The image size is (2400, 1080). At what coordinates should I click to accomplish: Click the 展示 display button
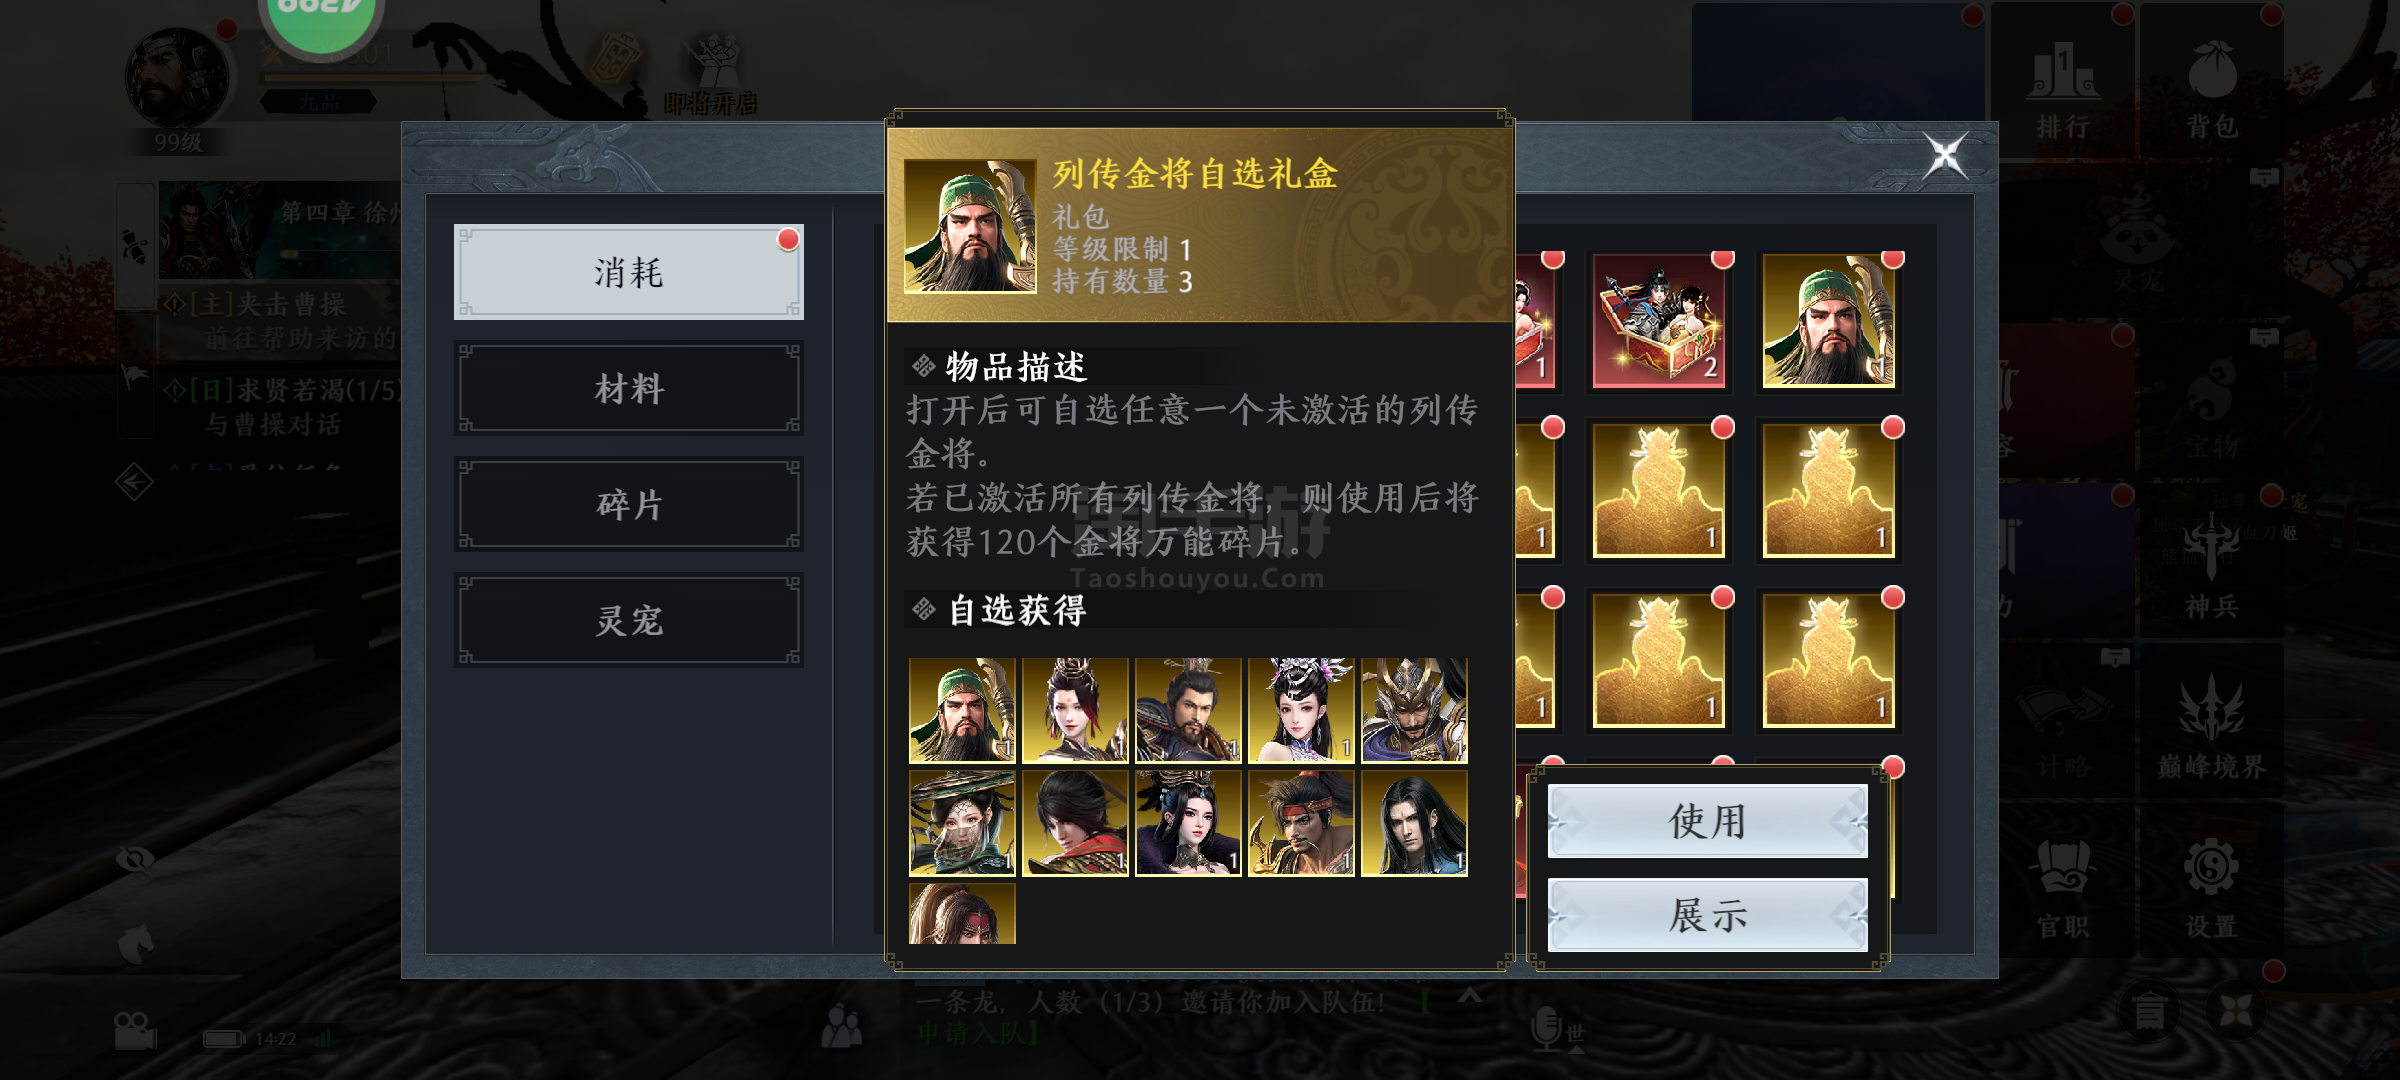click(x=1707, y=915)
